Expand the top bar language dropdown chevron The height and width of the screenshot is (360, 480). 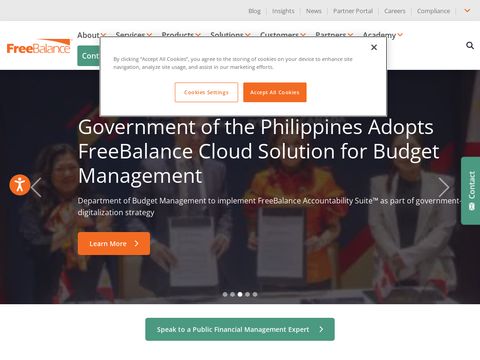point(467,11)
